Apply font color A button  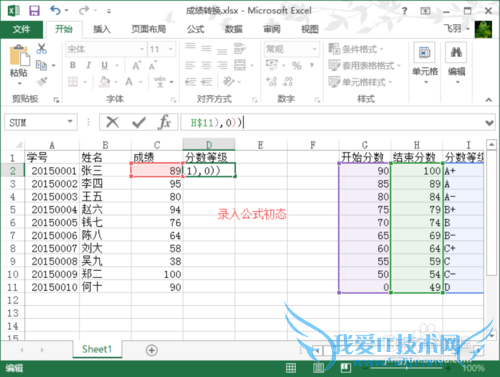pos(129,81)
